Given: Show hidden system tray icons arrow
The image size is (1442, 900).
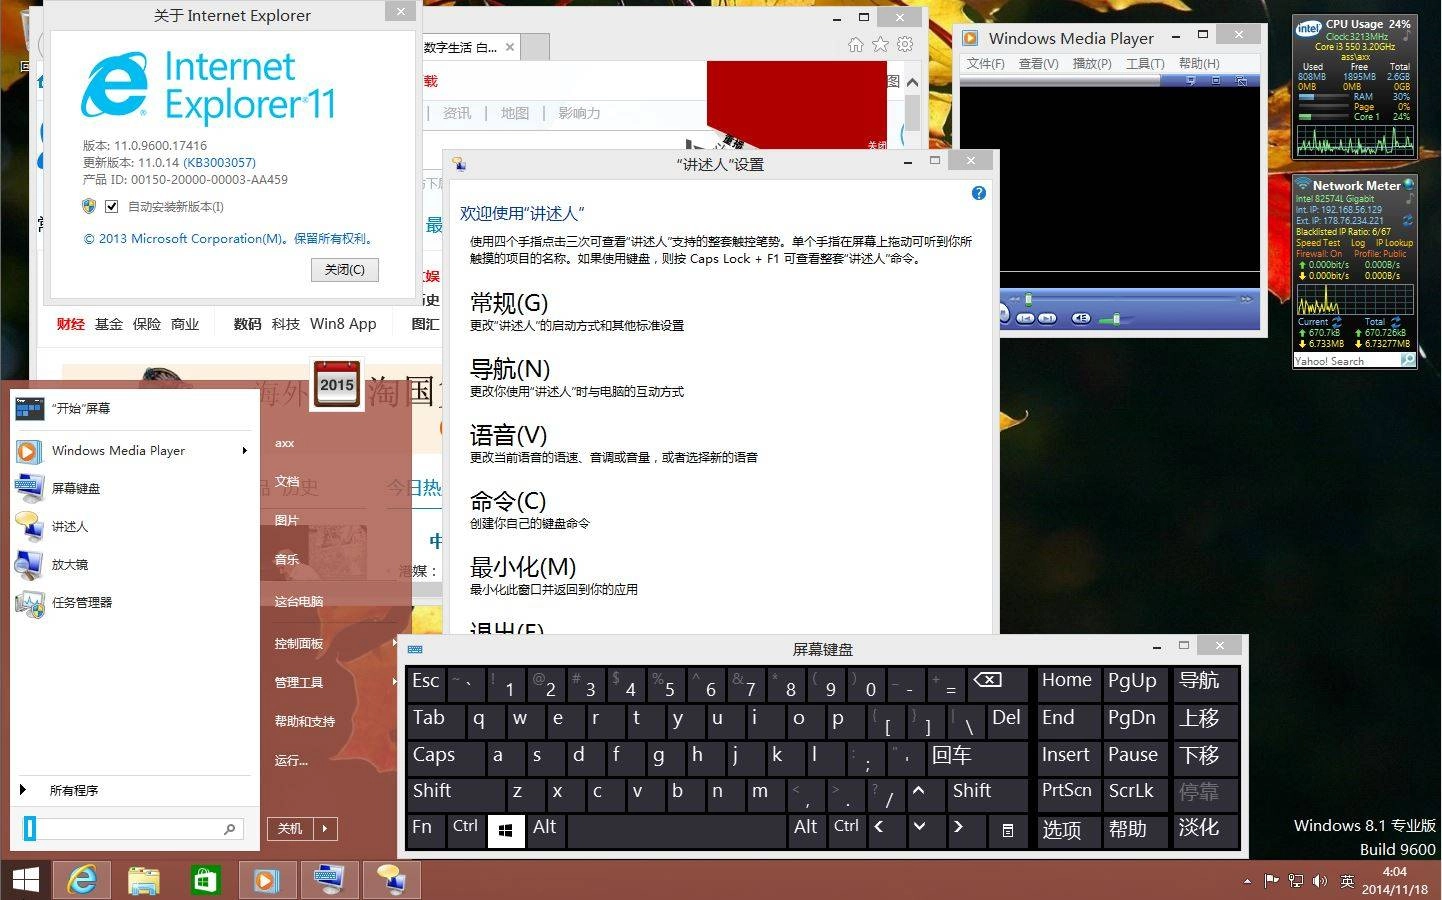Looking at the screenshot, I should 1247,881.
